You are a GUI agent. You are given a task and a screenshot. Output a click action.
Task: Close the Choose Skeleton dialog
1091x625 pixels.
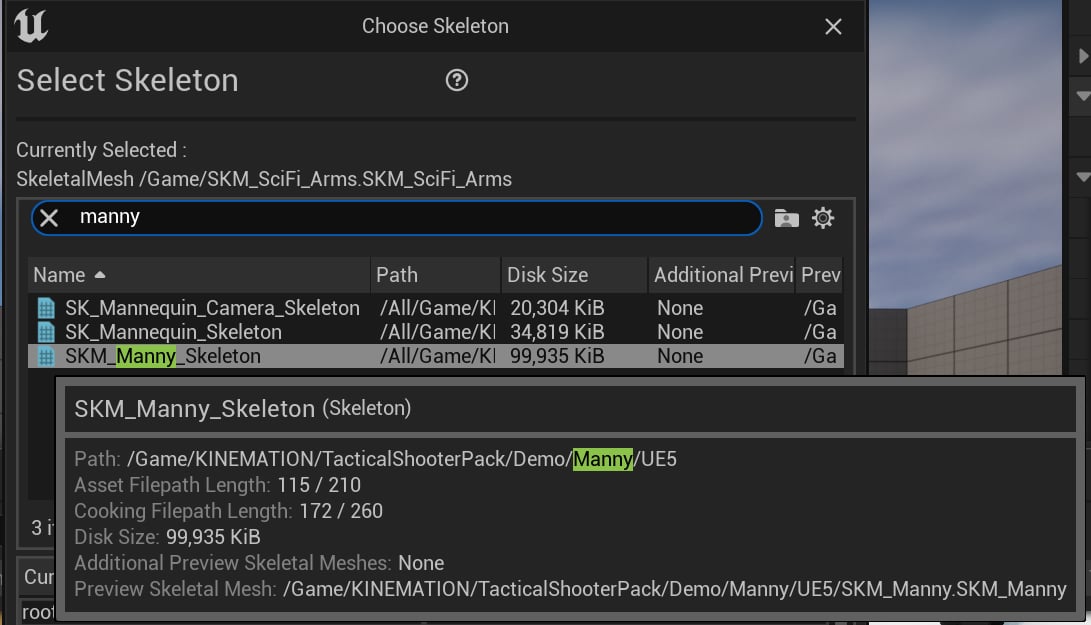click(833, 26)
